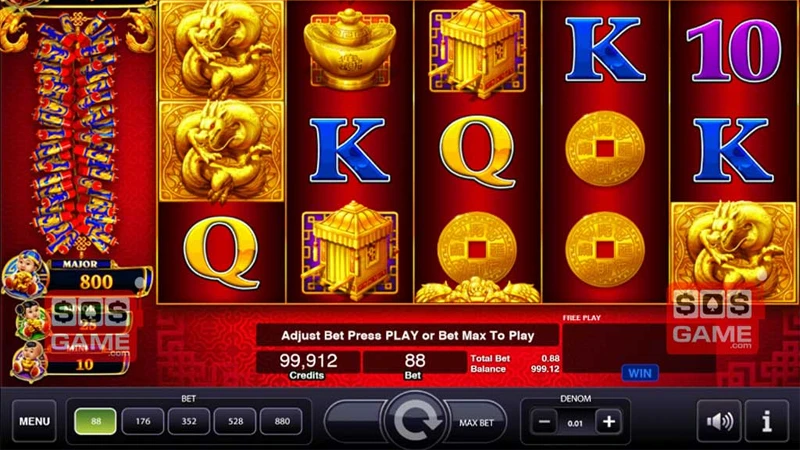
Task: Click the purple 10 symbol on reel five
Action: tap(734, 50)
